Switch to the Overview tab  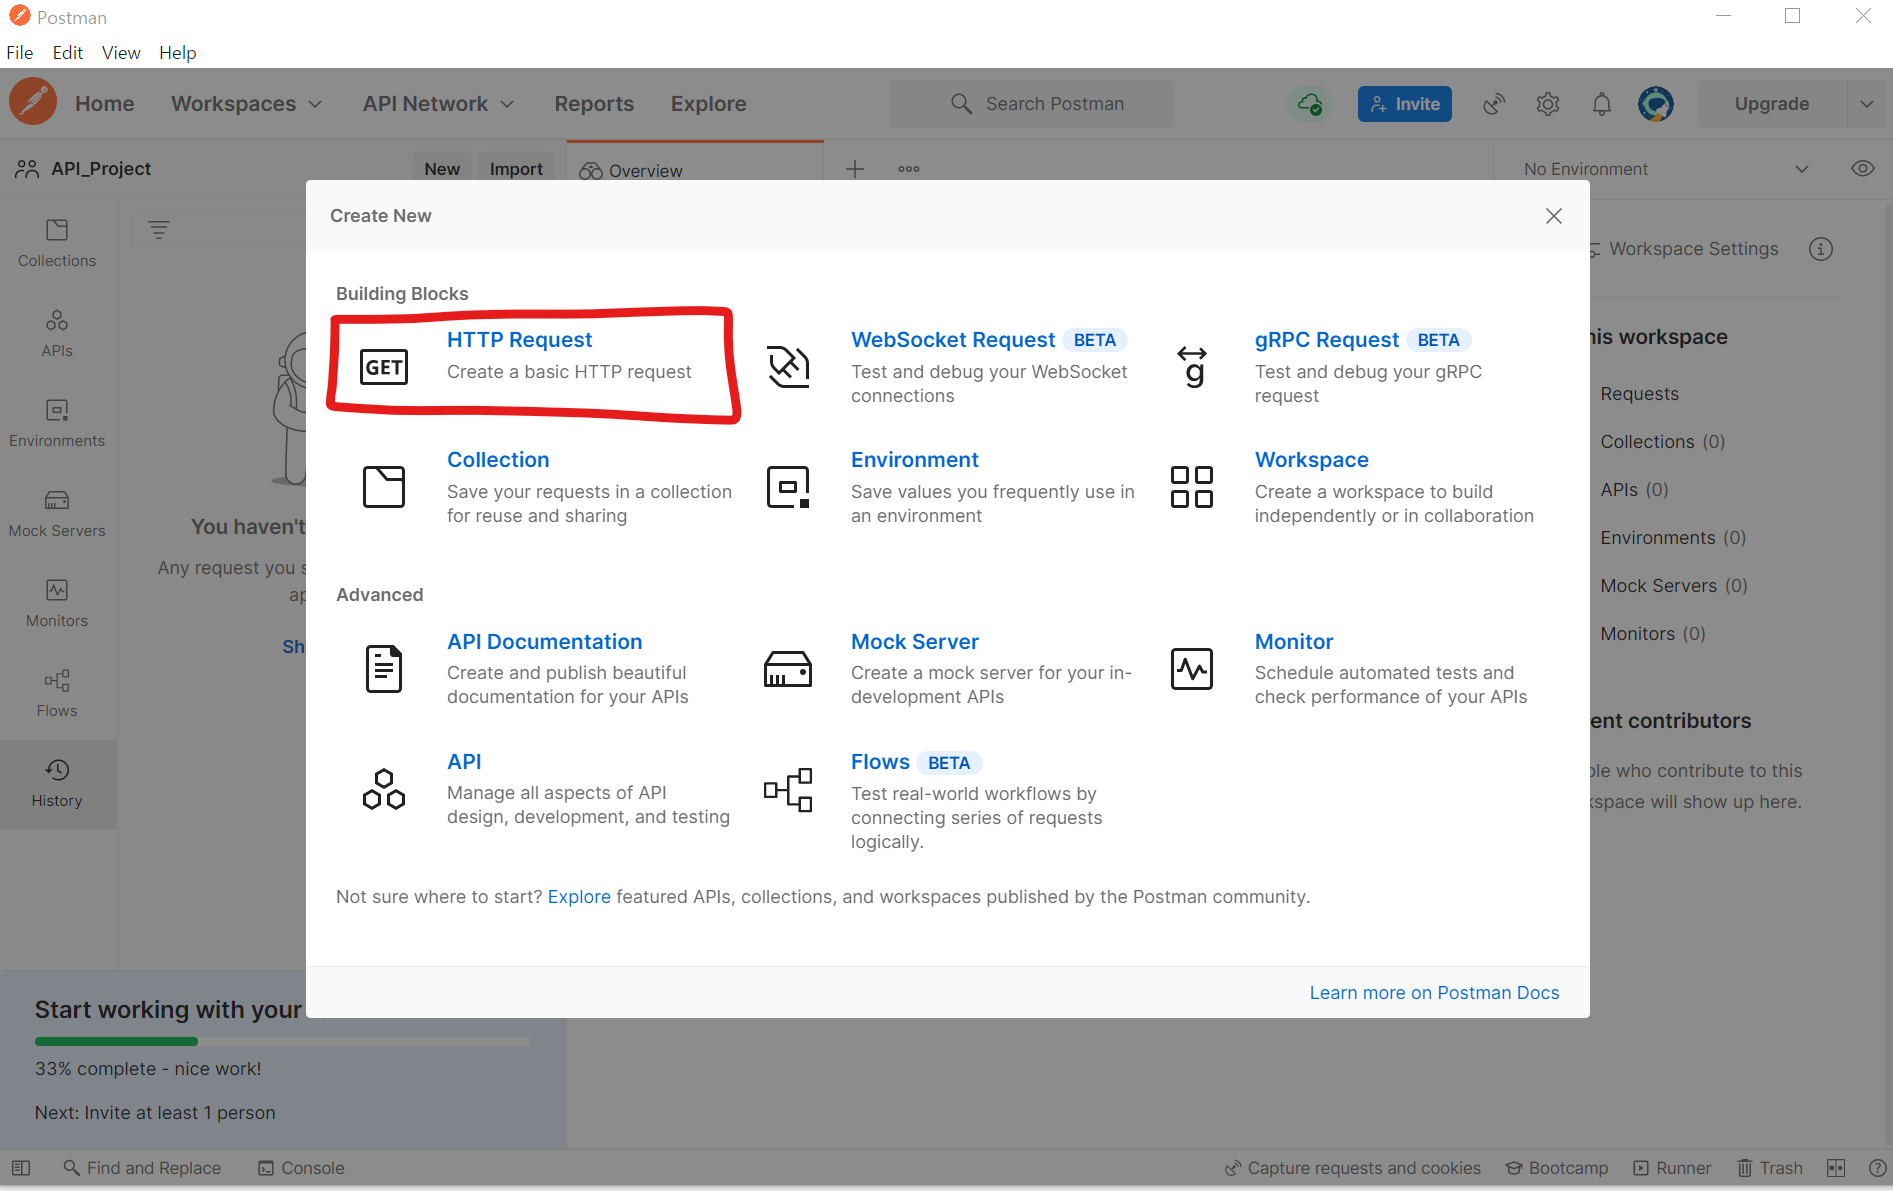(x=694, y=170)
